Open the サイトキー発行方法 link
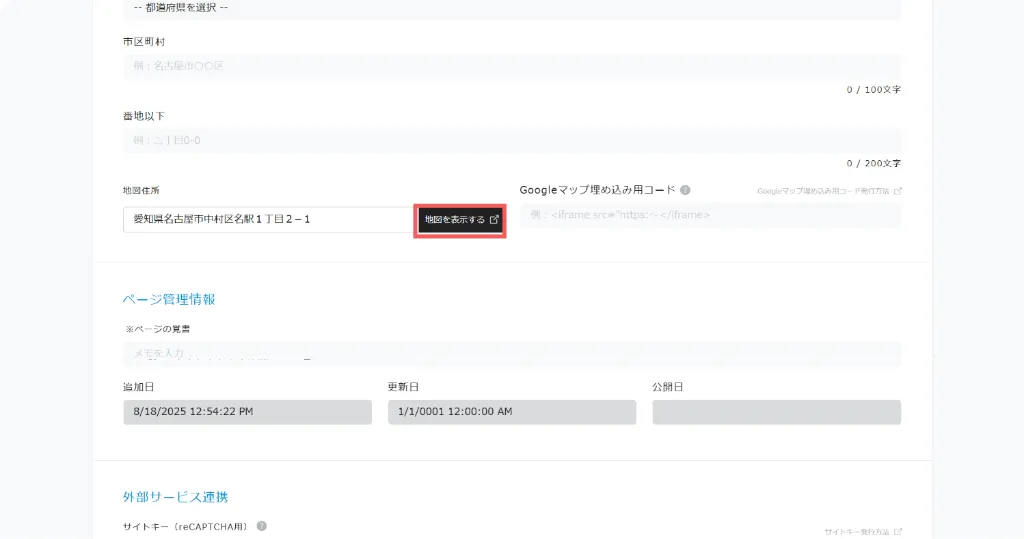The width and height of the screenshot is (1024, 539). pos(856,532)
